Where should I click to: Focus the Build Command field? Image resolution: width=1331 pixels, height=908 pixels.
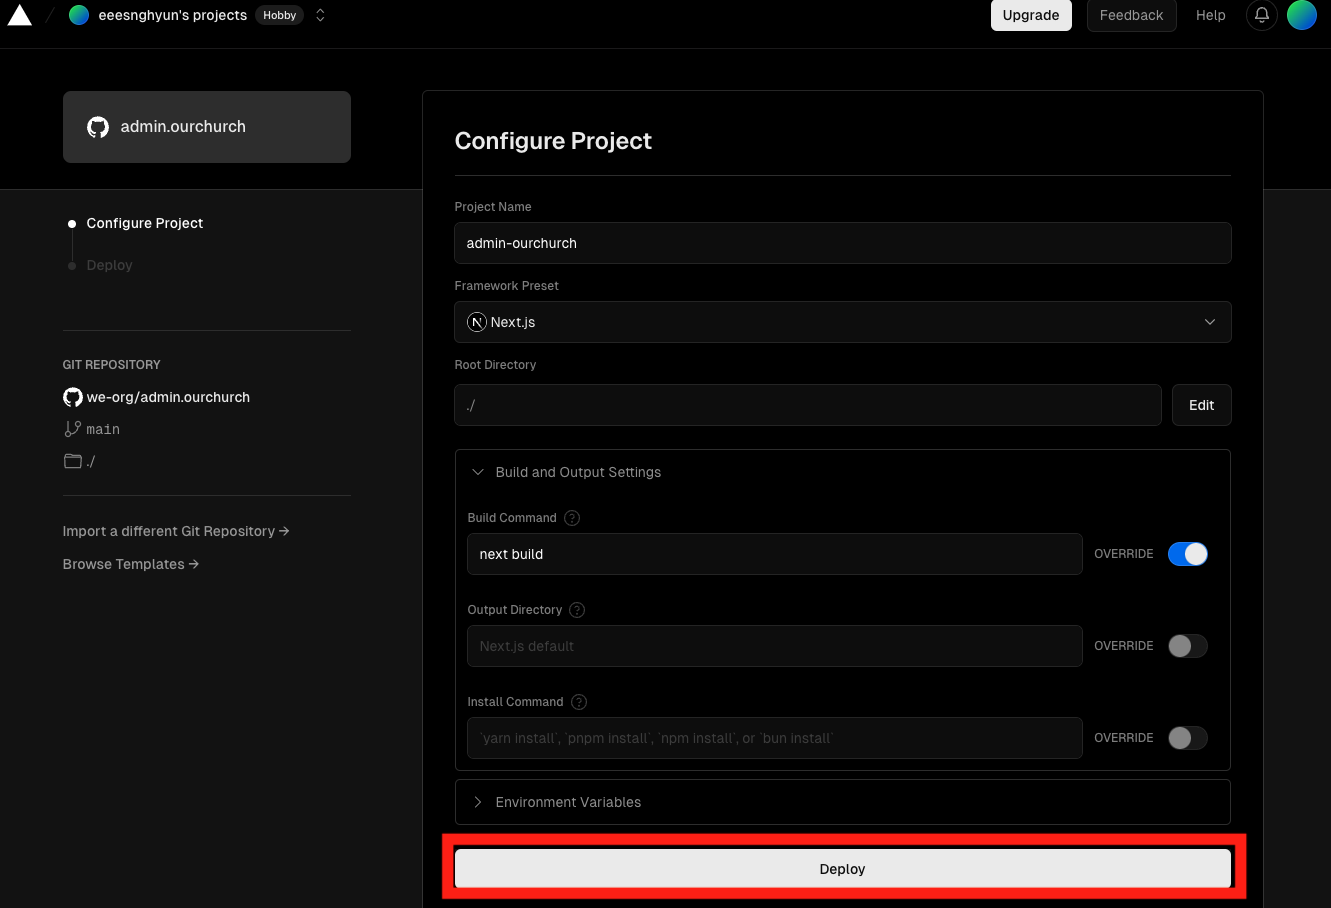775,554
